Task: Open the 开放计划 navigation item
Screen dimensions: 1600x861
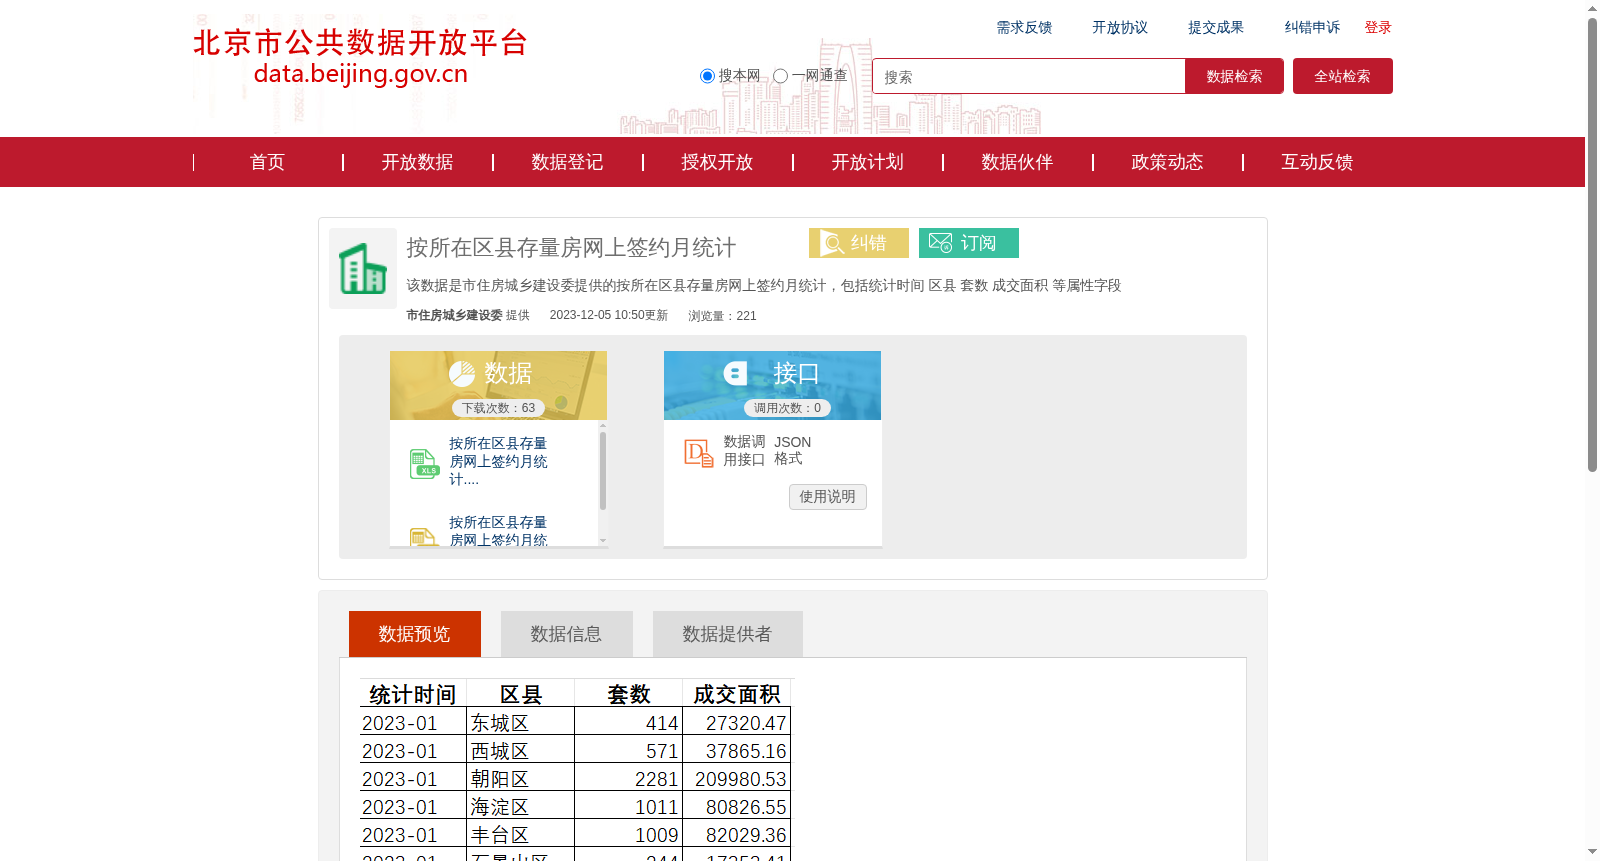Action: [867, 162]
